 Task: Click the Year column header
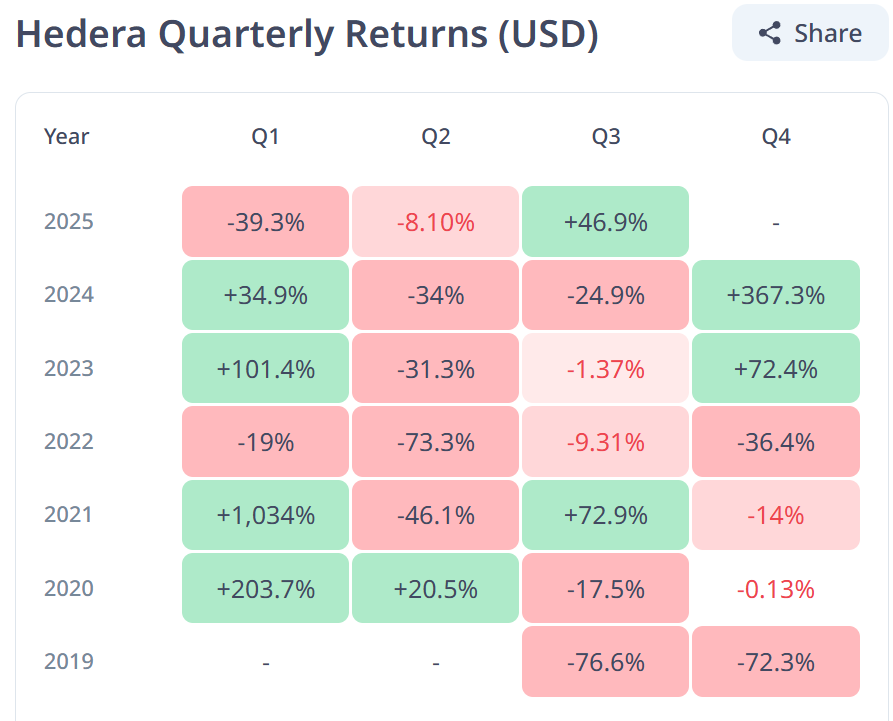point(66,136)
